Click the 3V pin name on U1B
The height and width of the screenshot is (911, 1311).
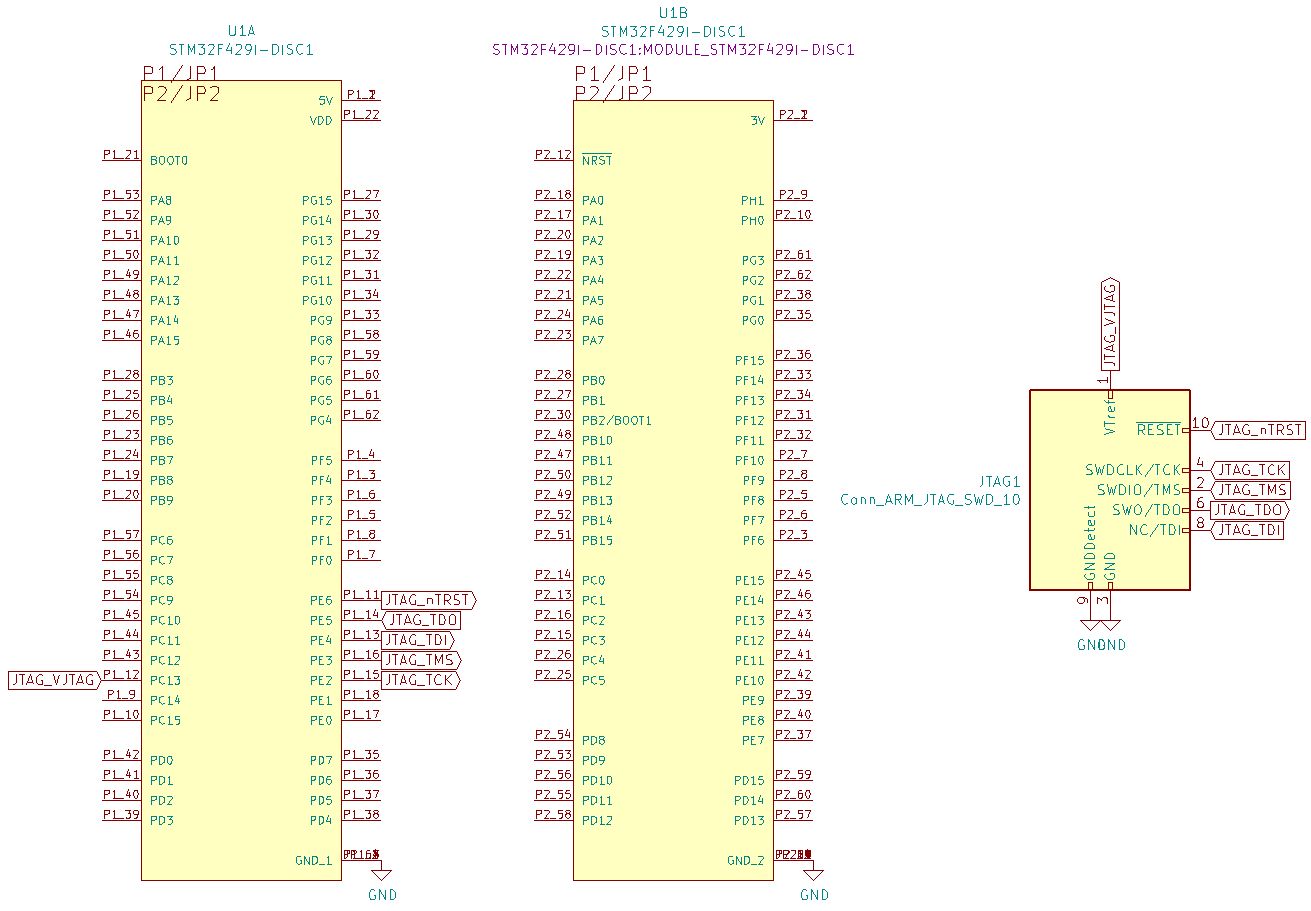757,120
